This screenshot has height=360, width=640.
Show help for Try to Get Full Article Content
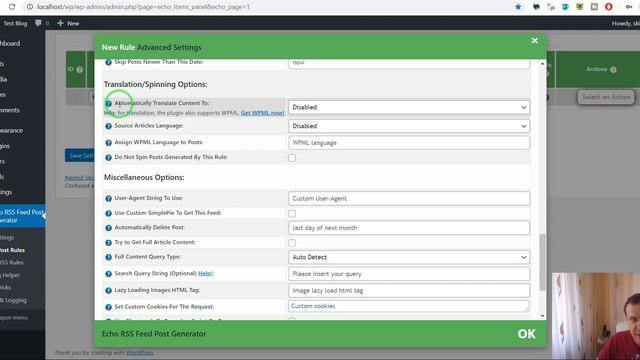(x=109, y=243)
